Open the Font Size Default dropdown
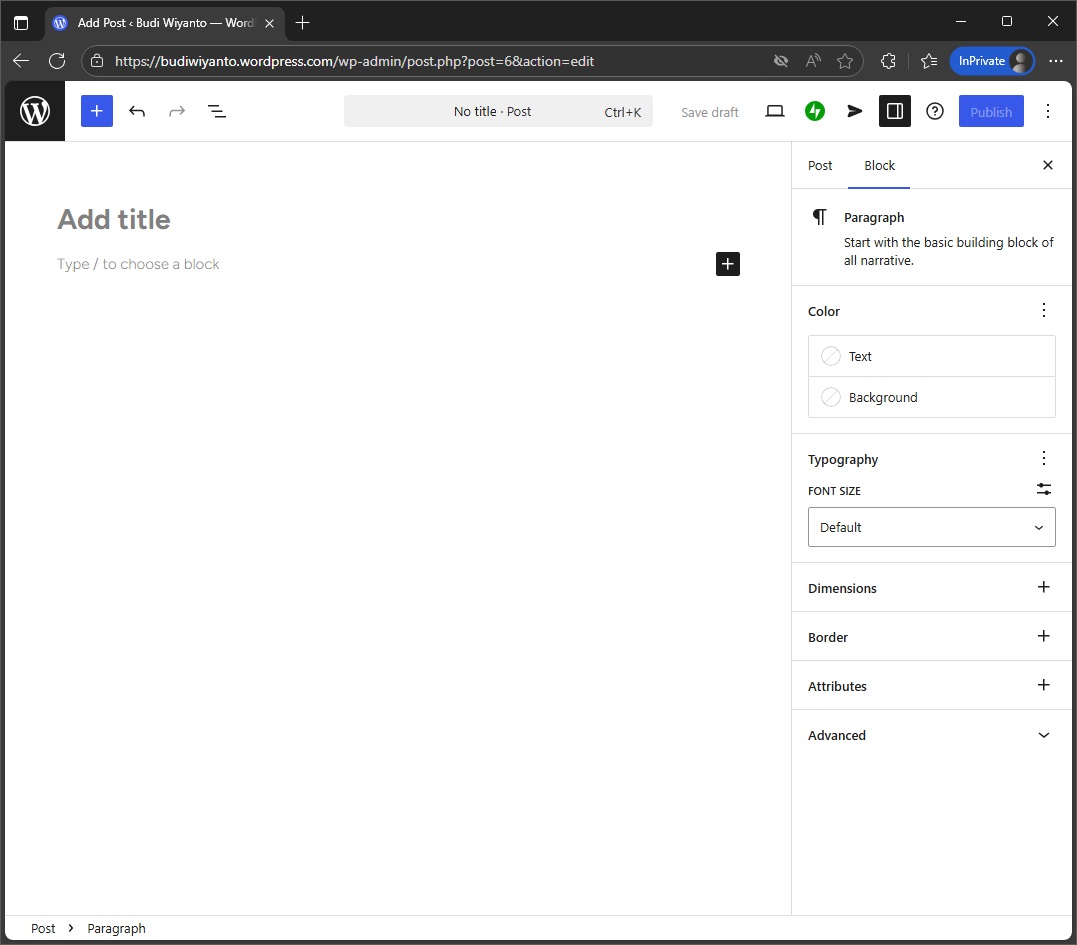The width and height of the screenshot is (1077, 945). click(931, 527)
